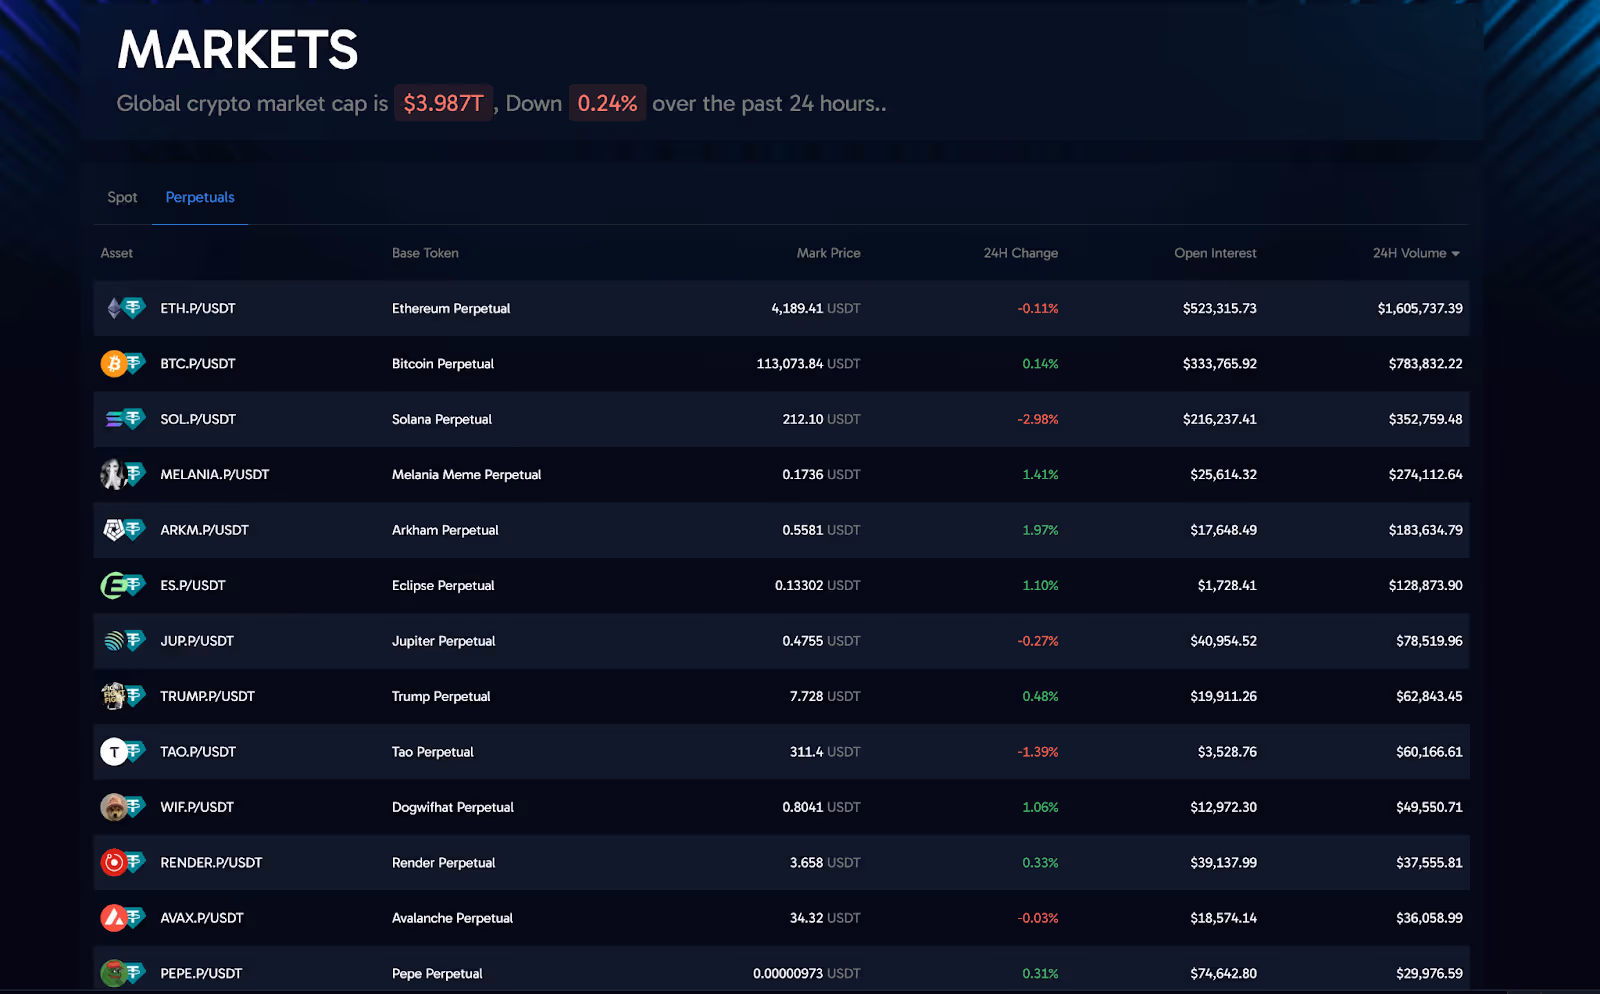Click the Solana Perpetual base token name

pos(442,419)
